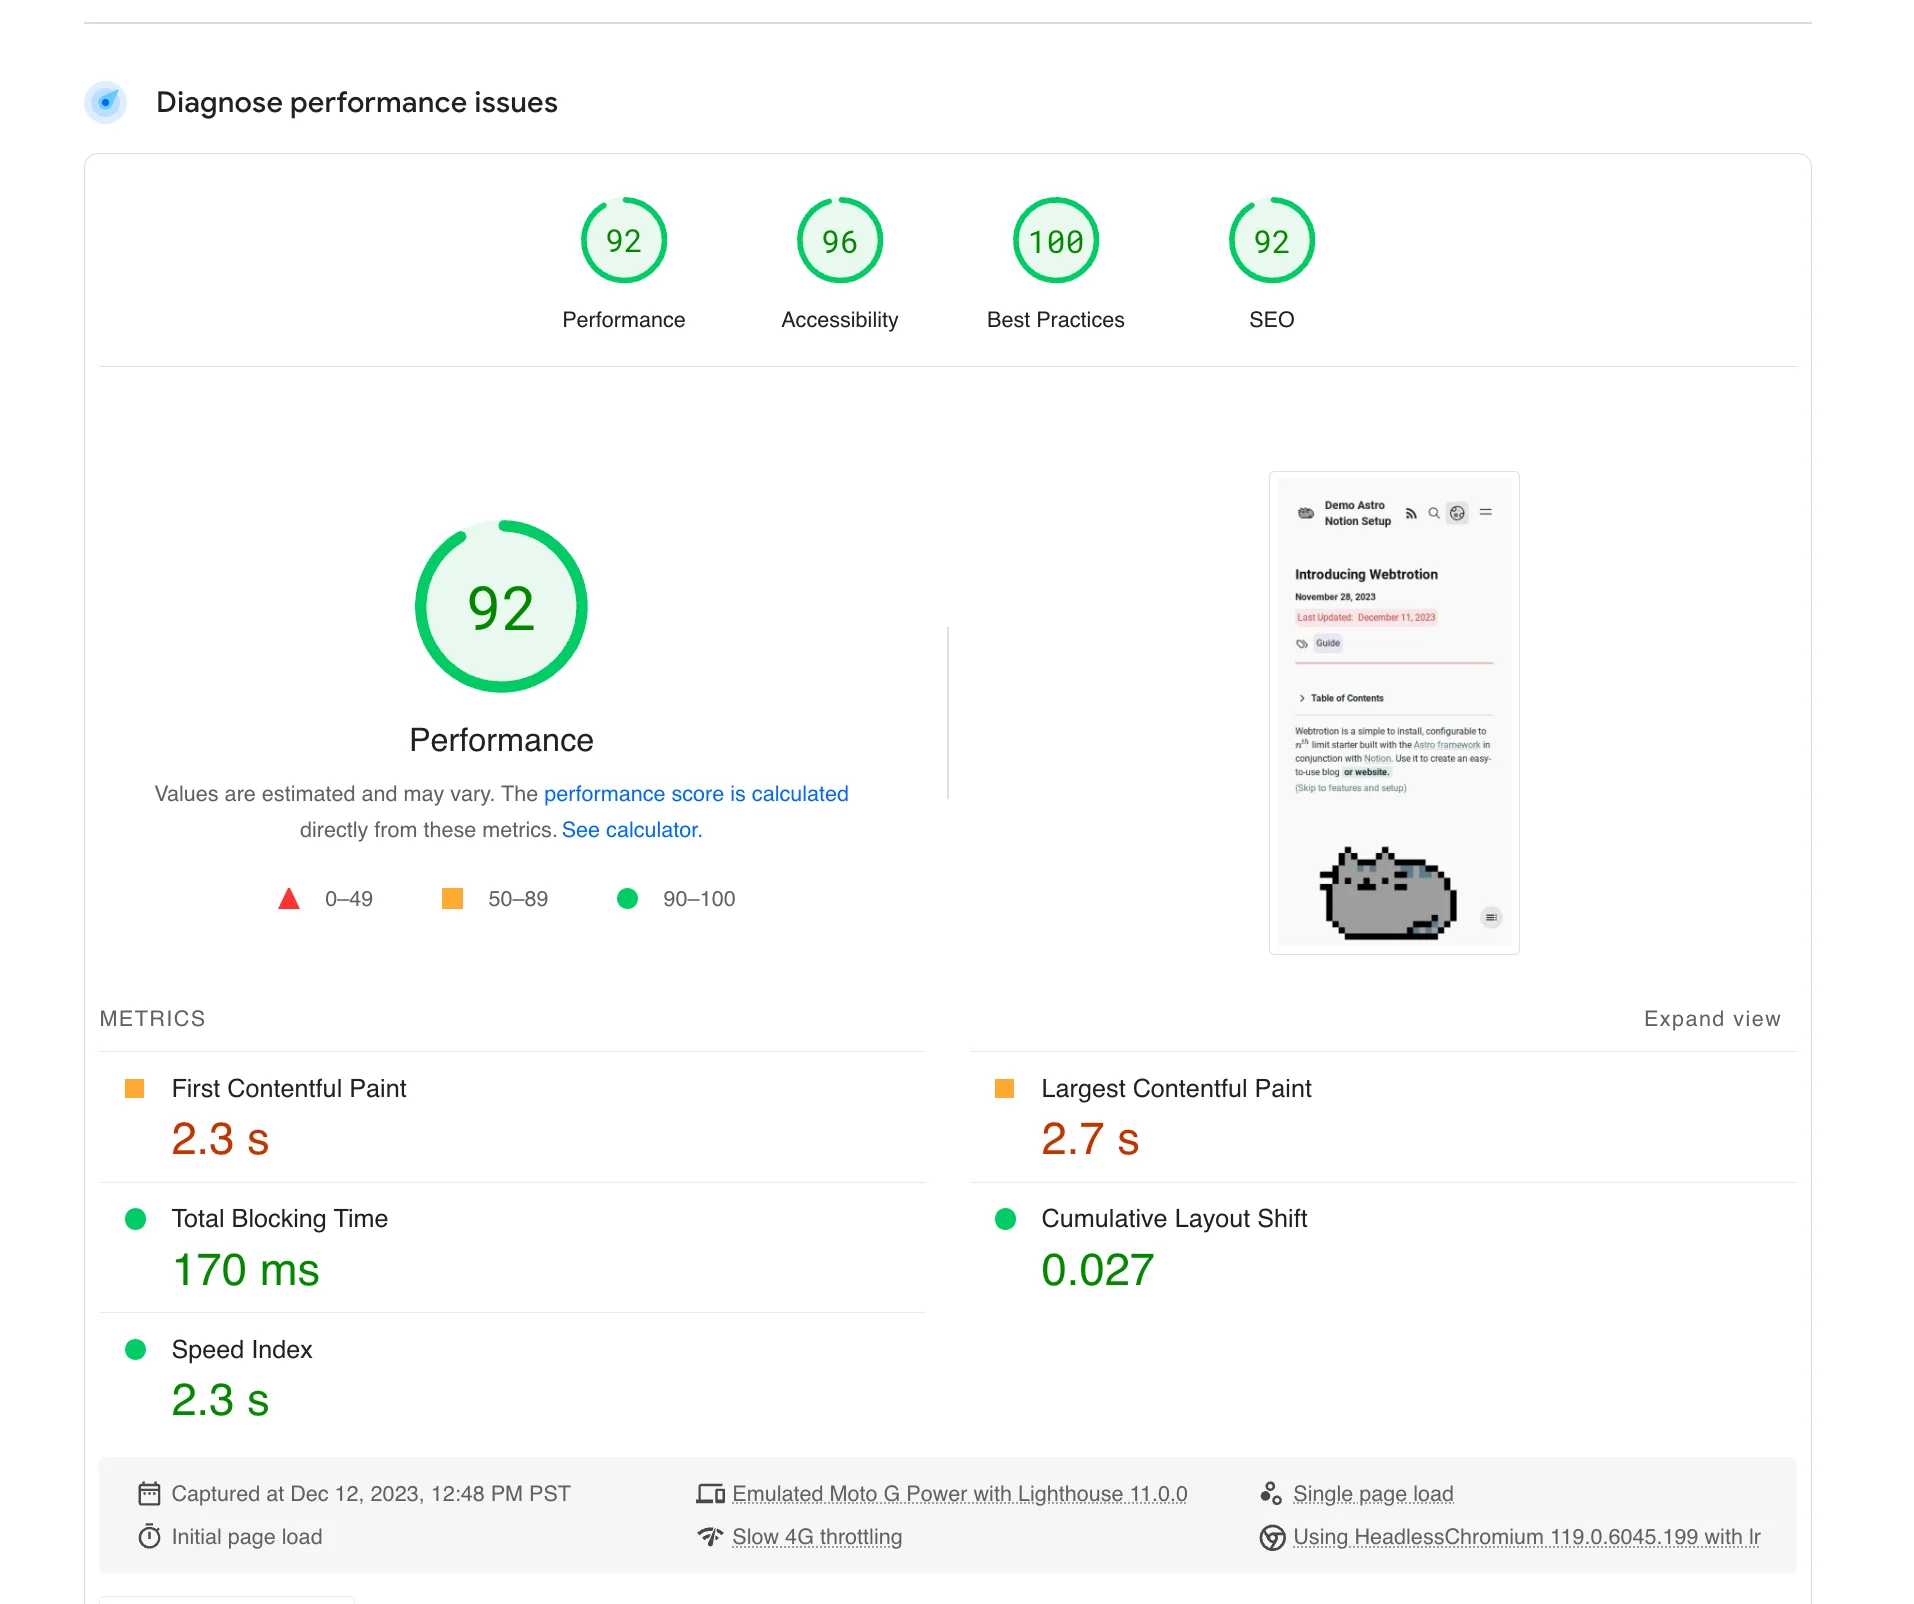Click the Emulated Moto G Power text

[959, 1494]
